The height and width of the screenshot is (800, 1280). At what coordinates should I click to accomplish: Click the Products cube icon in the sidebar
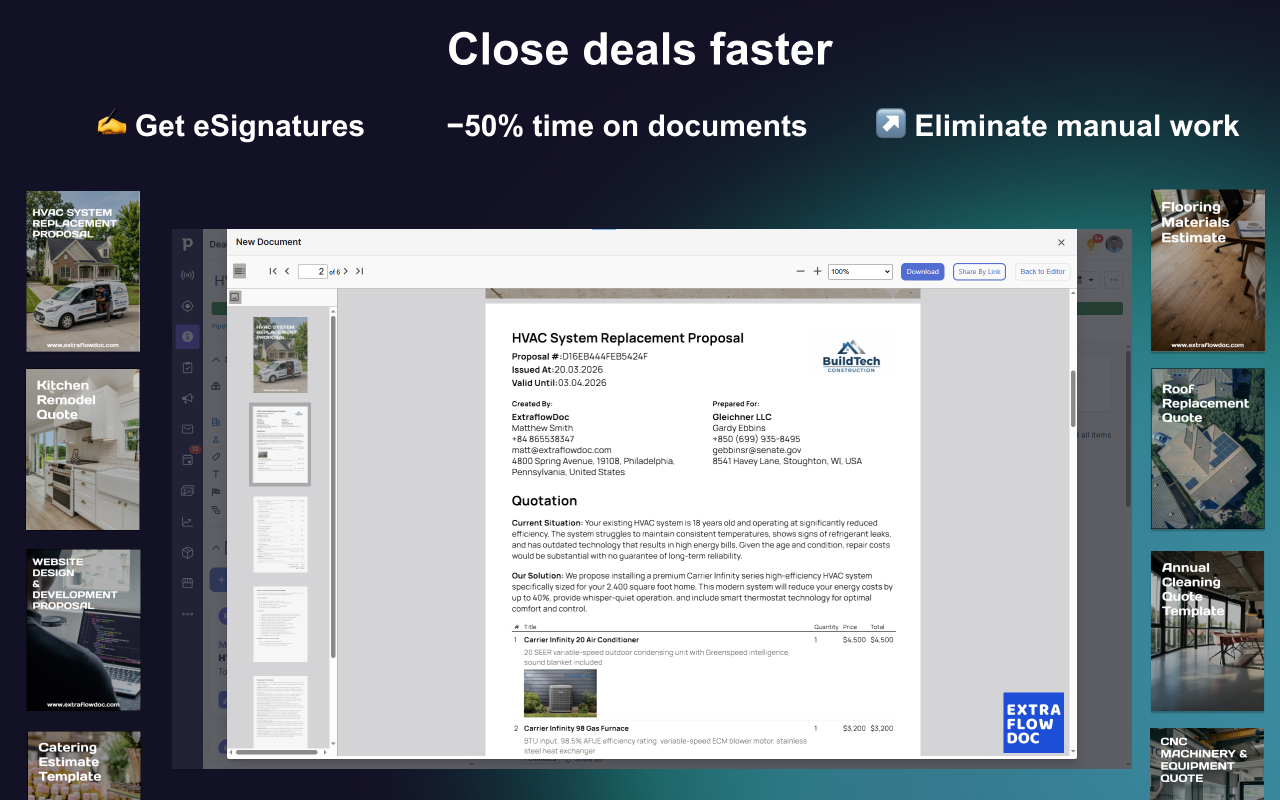click(x=187, y=551)
